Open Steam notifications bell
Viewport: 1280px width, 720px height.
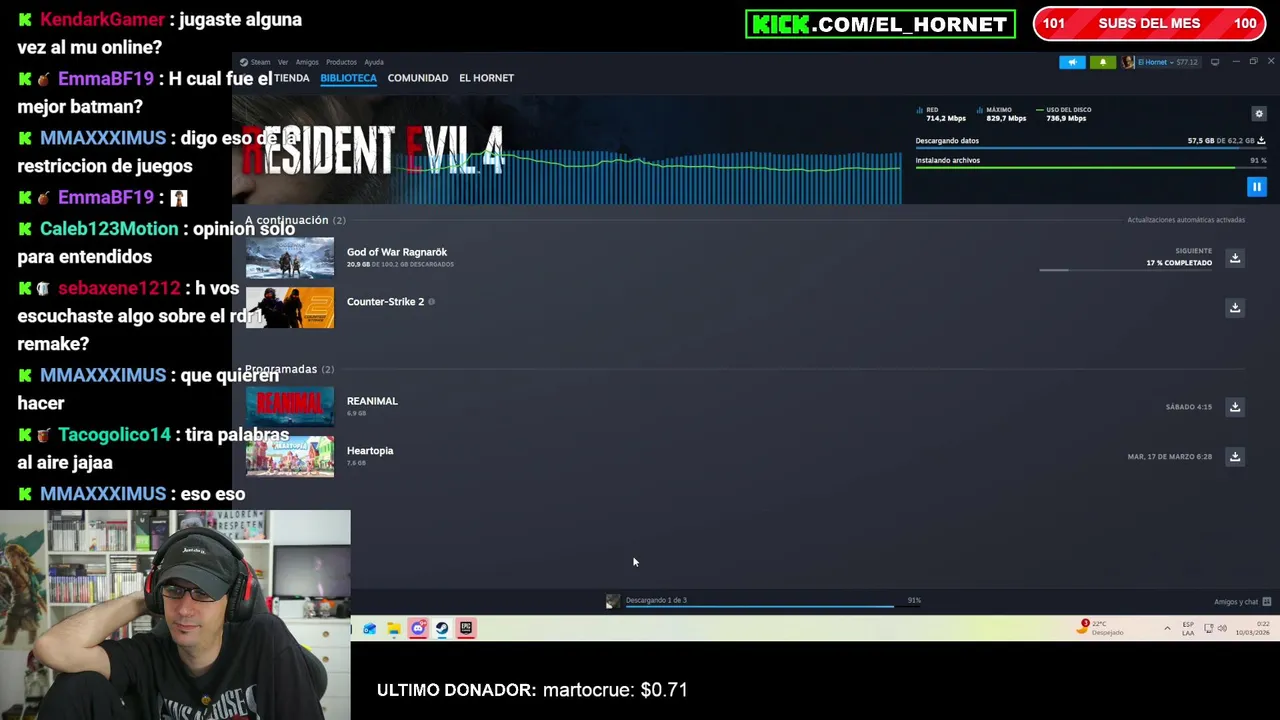(x=1103, y=62)
